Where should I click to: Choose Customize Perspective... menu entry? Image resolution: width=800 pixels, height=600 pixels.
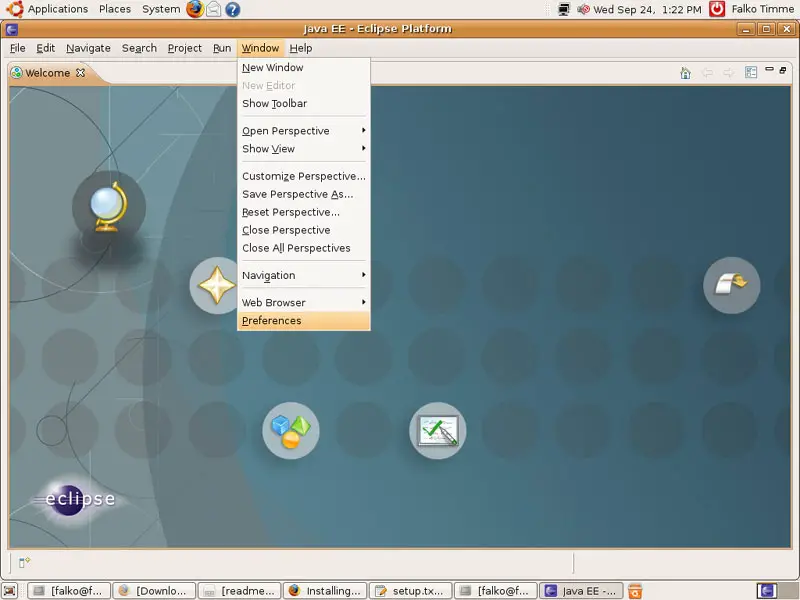[304, 176]
